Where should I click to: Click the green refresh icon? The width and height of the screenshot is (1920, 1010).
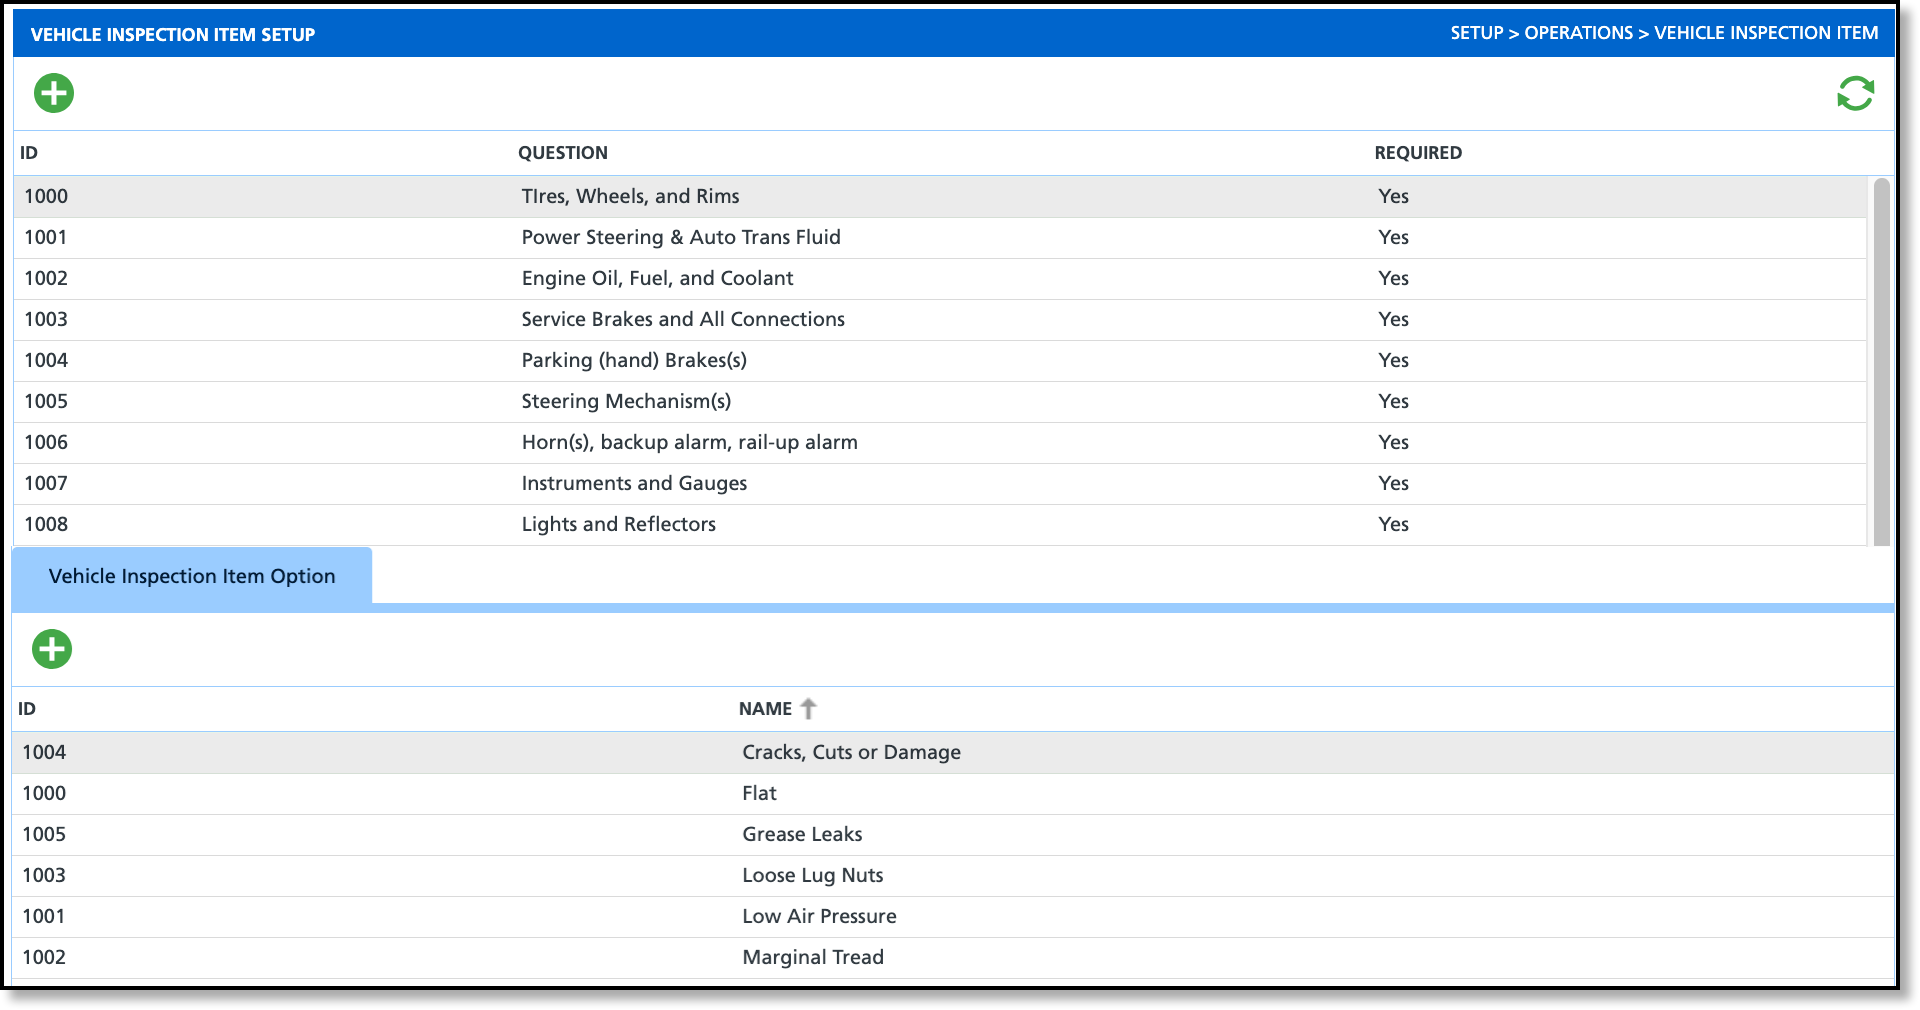(1855, 94)
